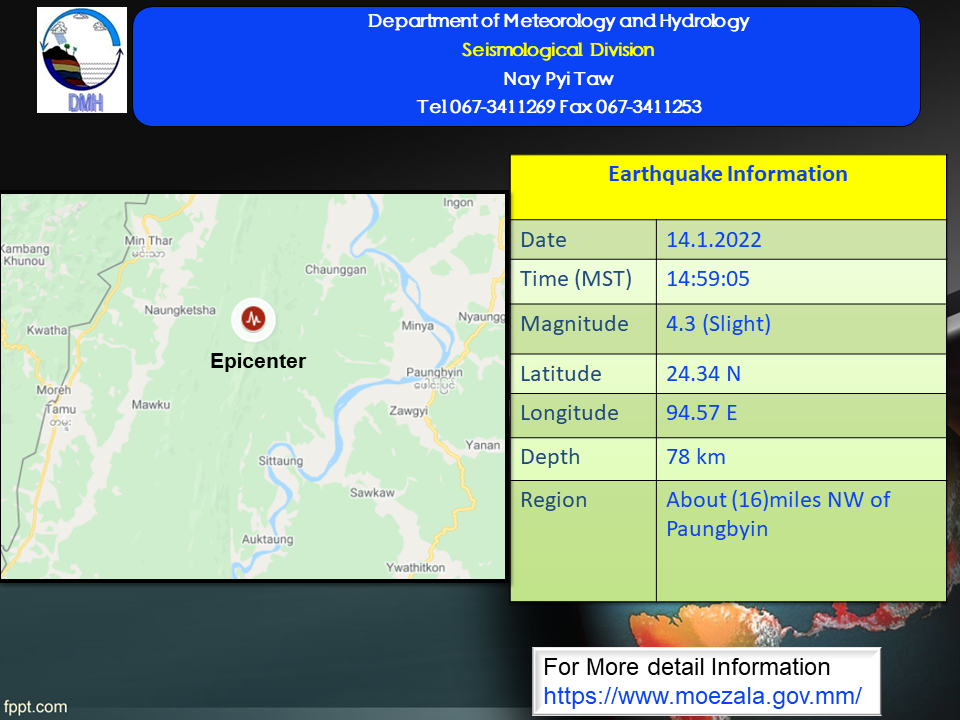
Task: Click the 'Time (MST)' row label
Action: pos(576,279)
